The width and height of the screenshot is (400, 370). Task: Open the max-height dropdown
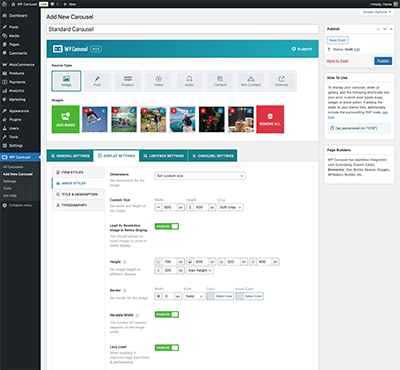tap(200, 270)
